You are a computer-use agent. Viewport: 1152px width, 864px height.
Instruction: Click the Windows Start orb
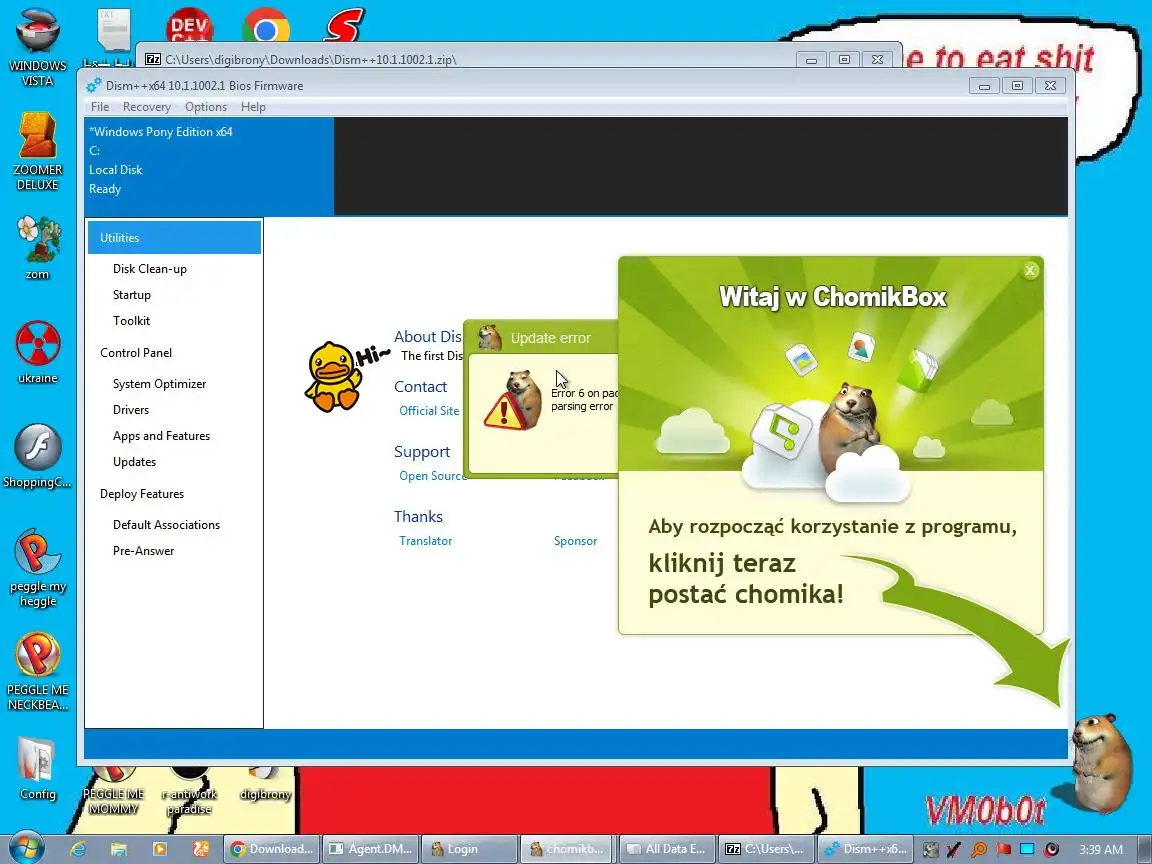(26, 848)
